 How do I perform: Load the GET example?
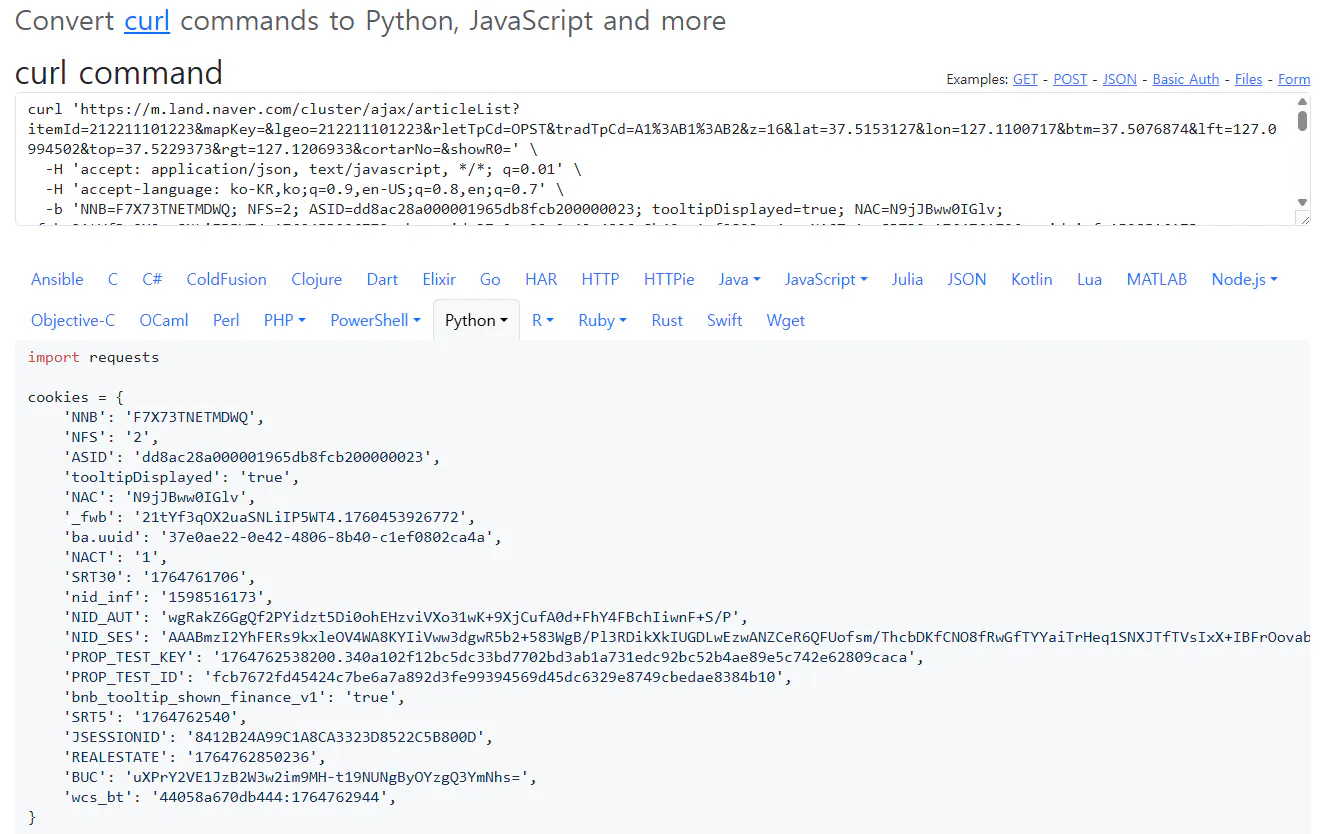(1025, 79)
